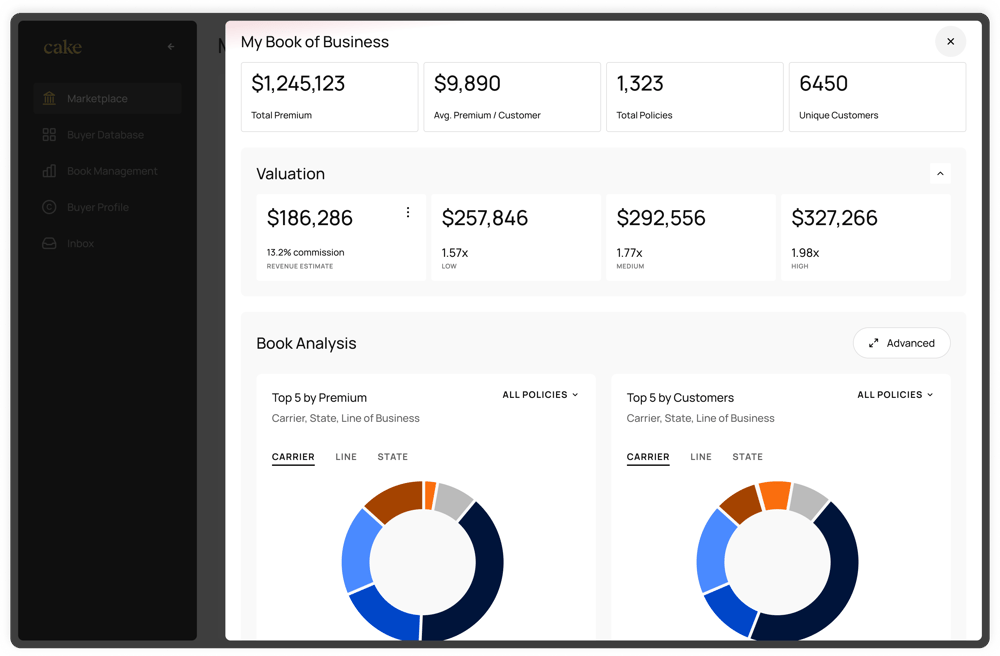
Task: Collapse the Valuation section
Action: [x=940, y=173]
